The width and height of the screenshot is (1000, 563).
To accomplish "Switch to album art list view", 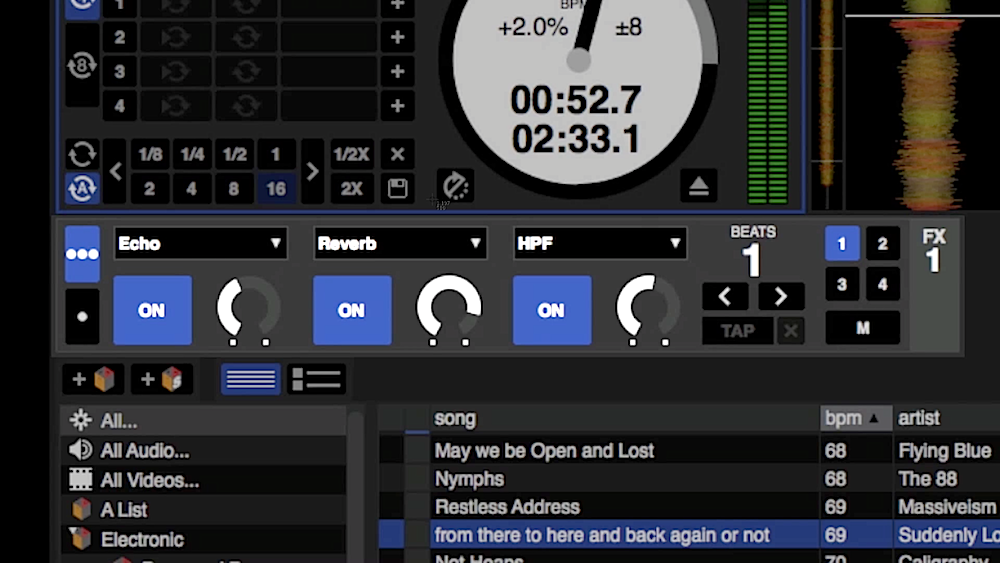I will [316, 379].
